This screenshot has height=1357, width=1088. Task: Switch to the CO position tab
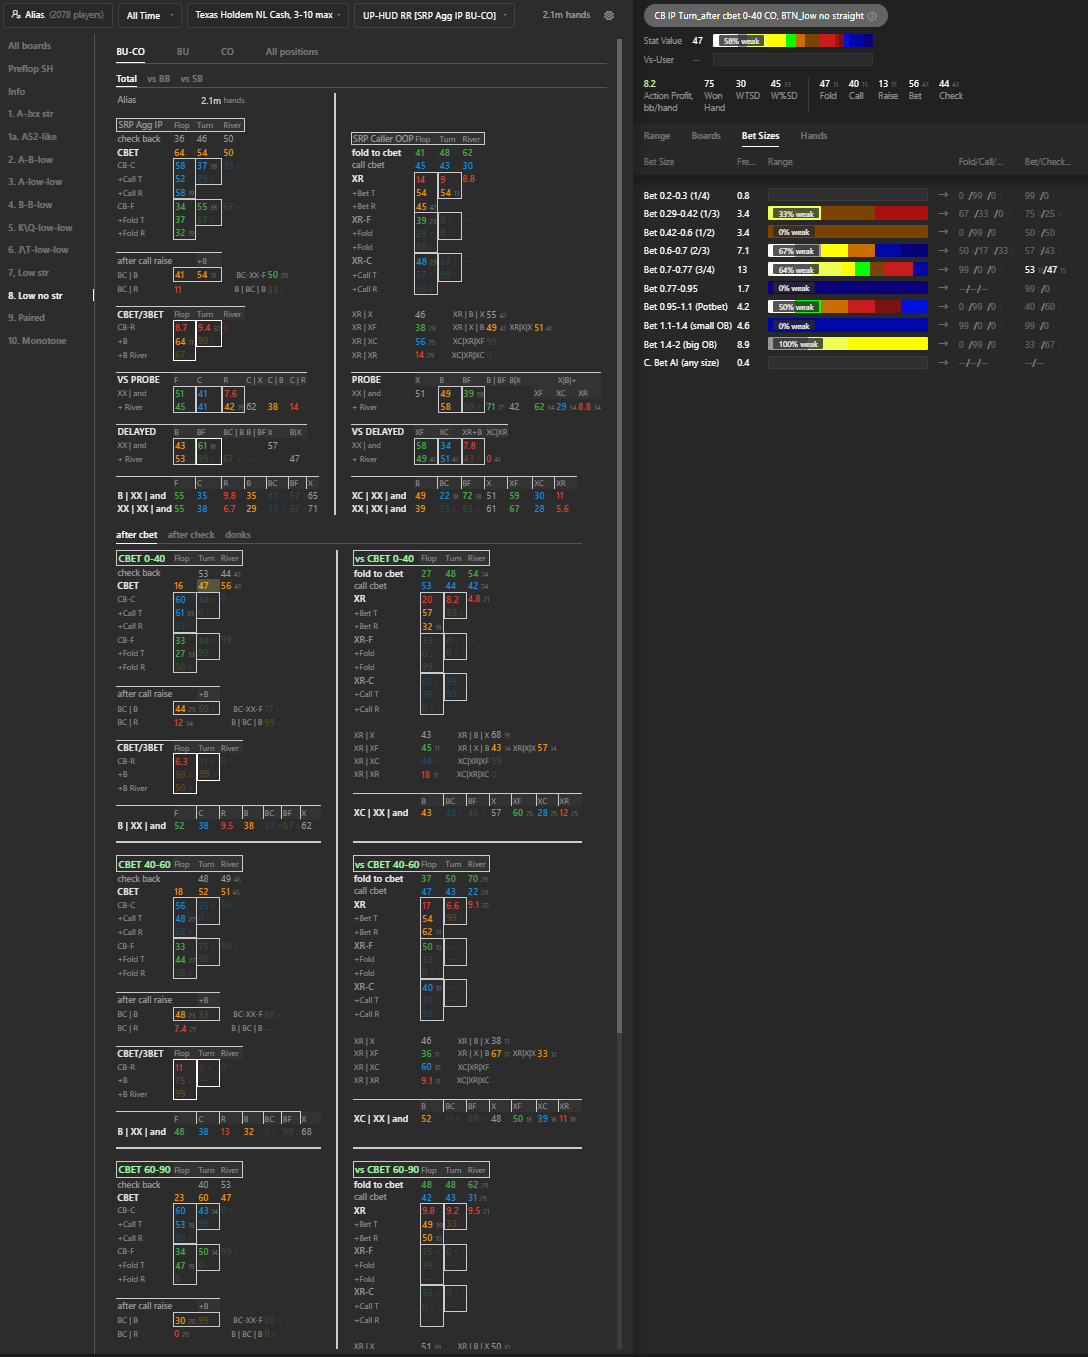(x=227, y=51)
